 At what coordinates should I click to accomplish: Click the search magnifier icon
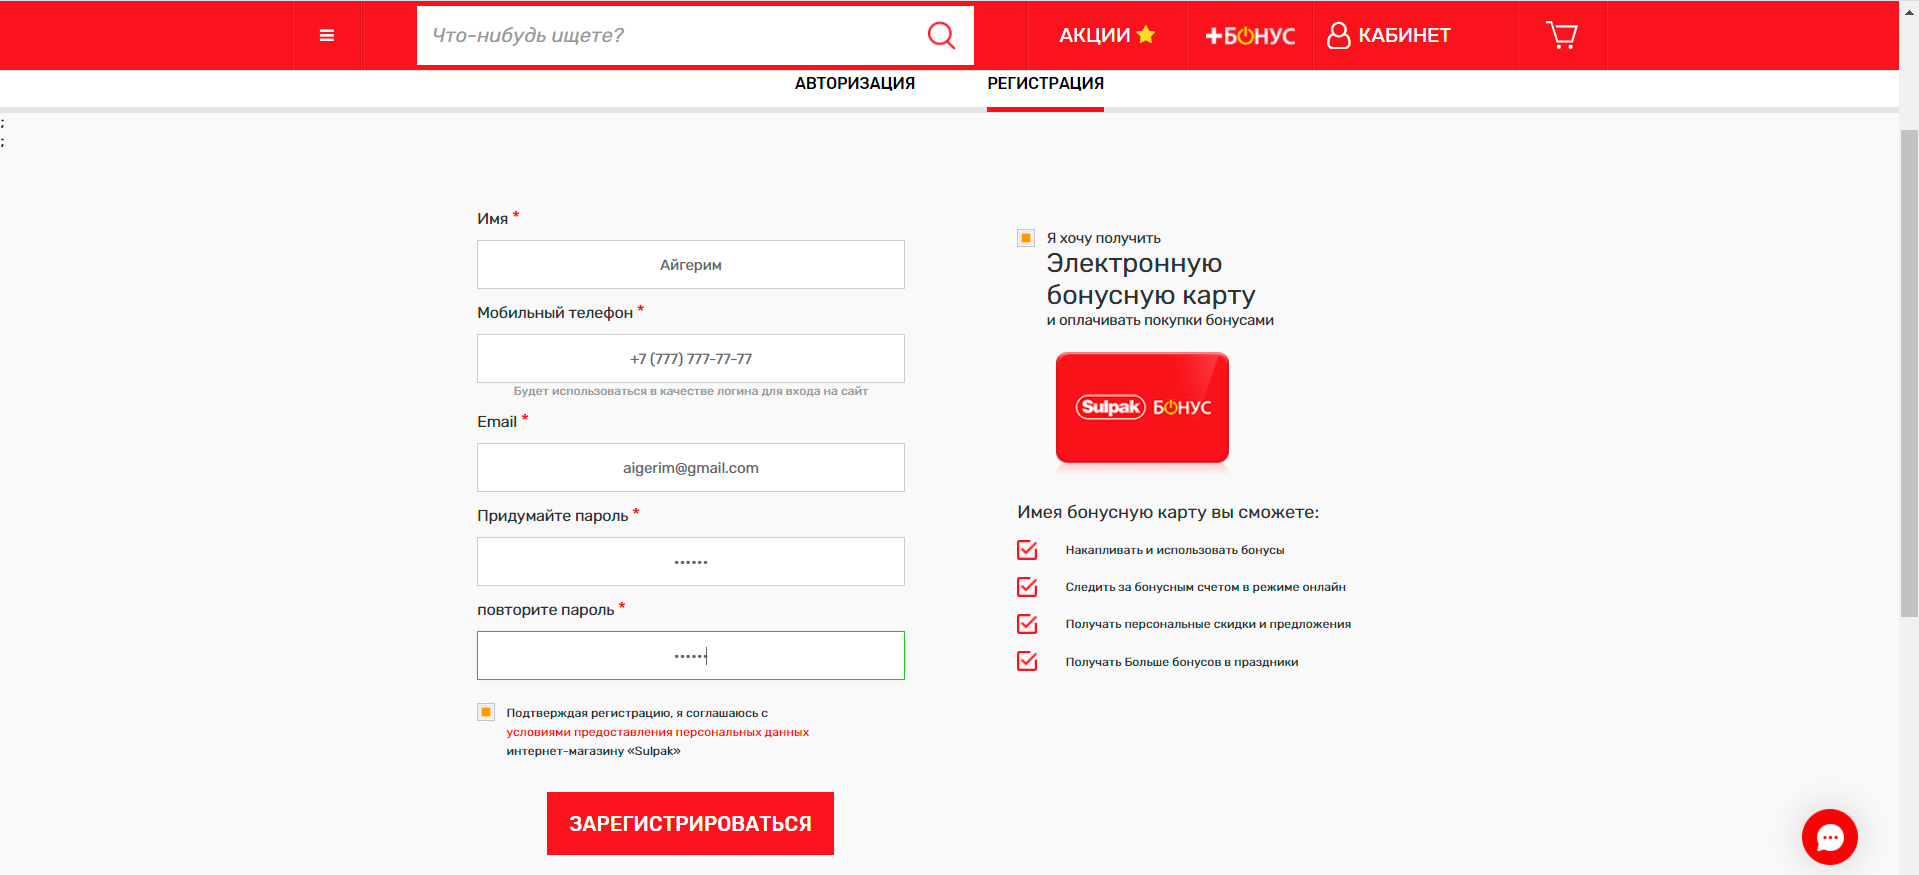941,35
